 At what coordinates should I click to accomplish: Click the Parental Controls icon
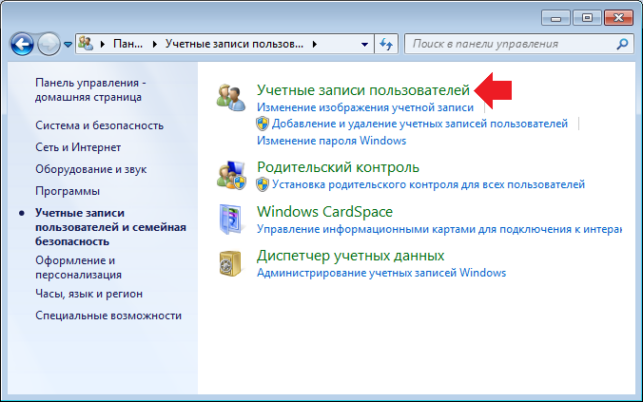point(231,175)
